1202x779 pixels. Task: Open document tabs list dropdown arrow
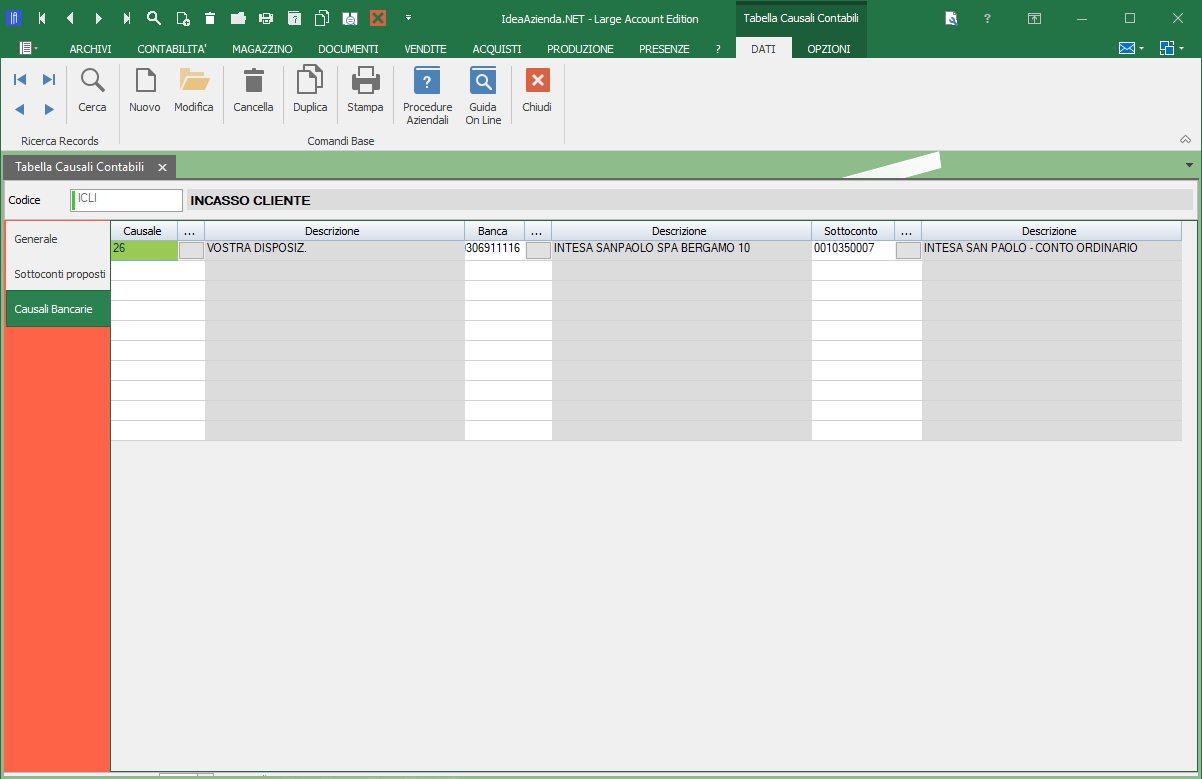tap(1189, 165)
